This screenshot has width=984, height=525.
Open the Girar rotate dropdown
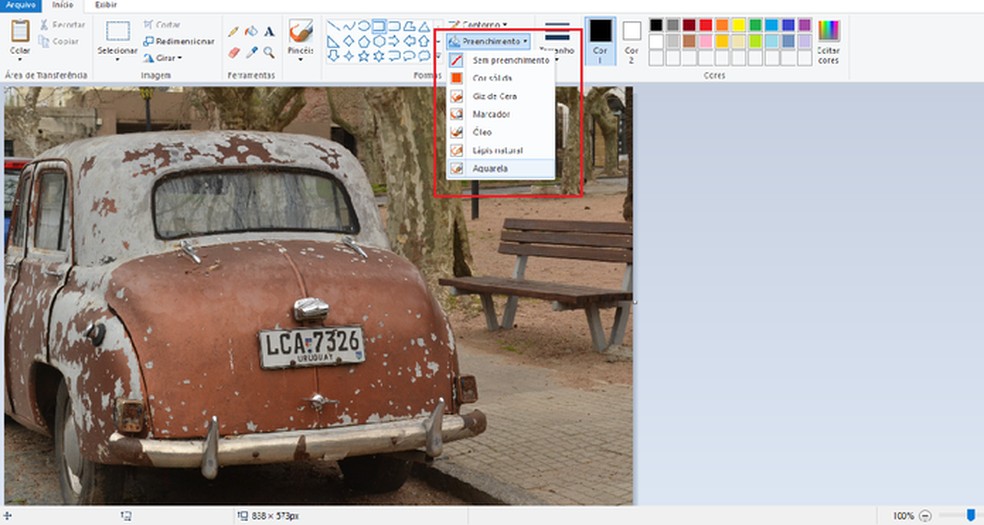click(x=163, y=58)
